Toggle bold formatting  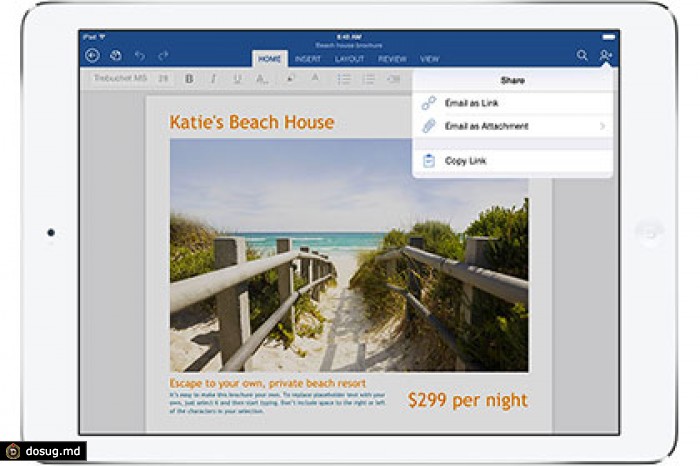188,78
